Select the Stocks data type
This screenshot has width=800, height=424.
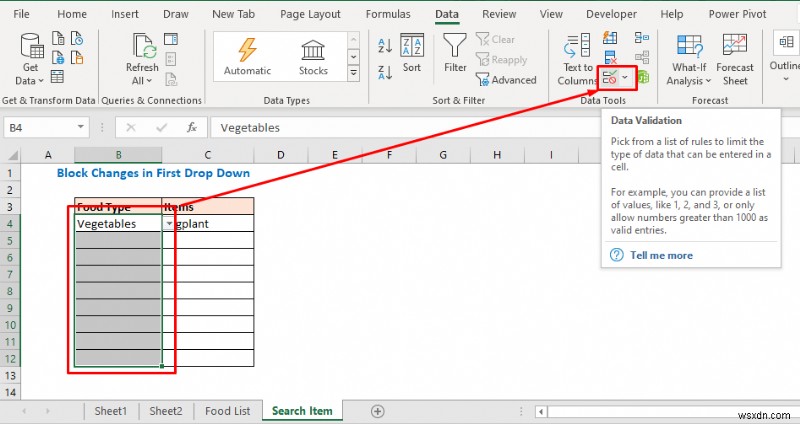313,57
